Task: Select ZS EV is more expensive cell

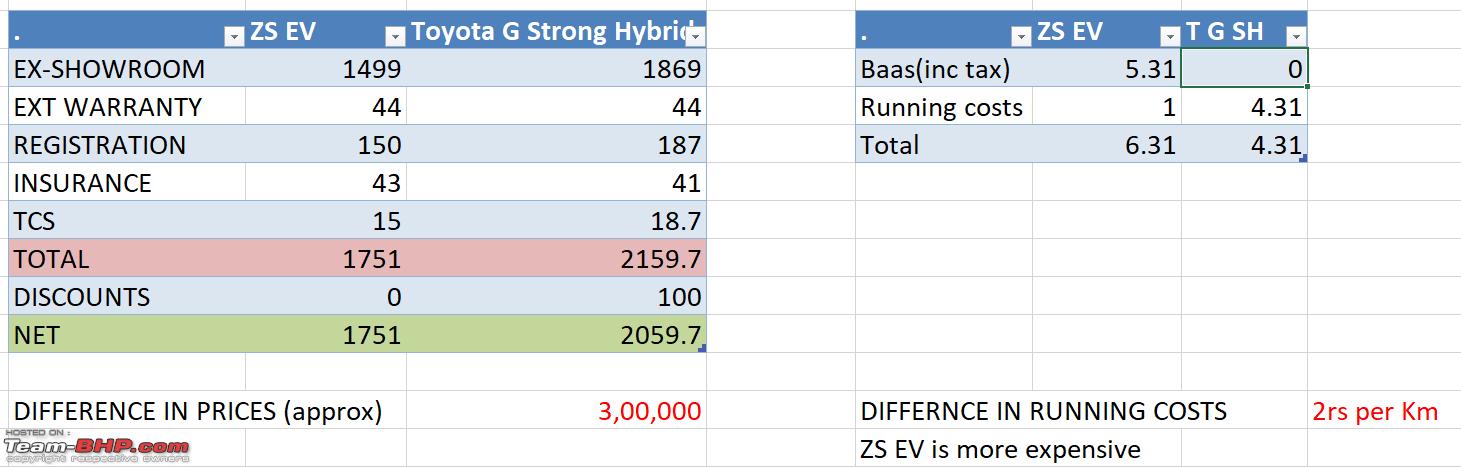Action: click(1000, 449)
